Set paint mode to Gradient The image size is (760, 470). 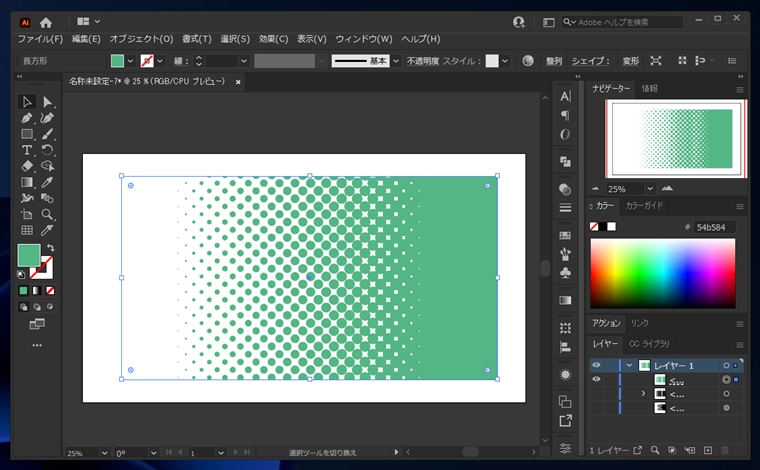click(x=36, y=291)
